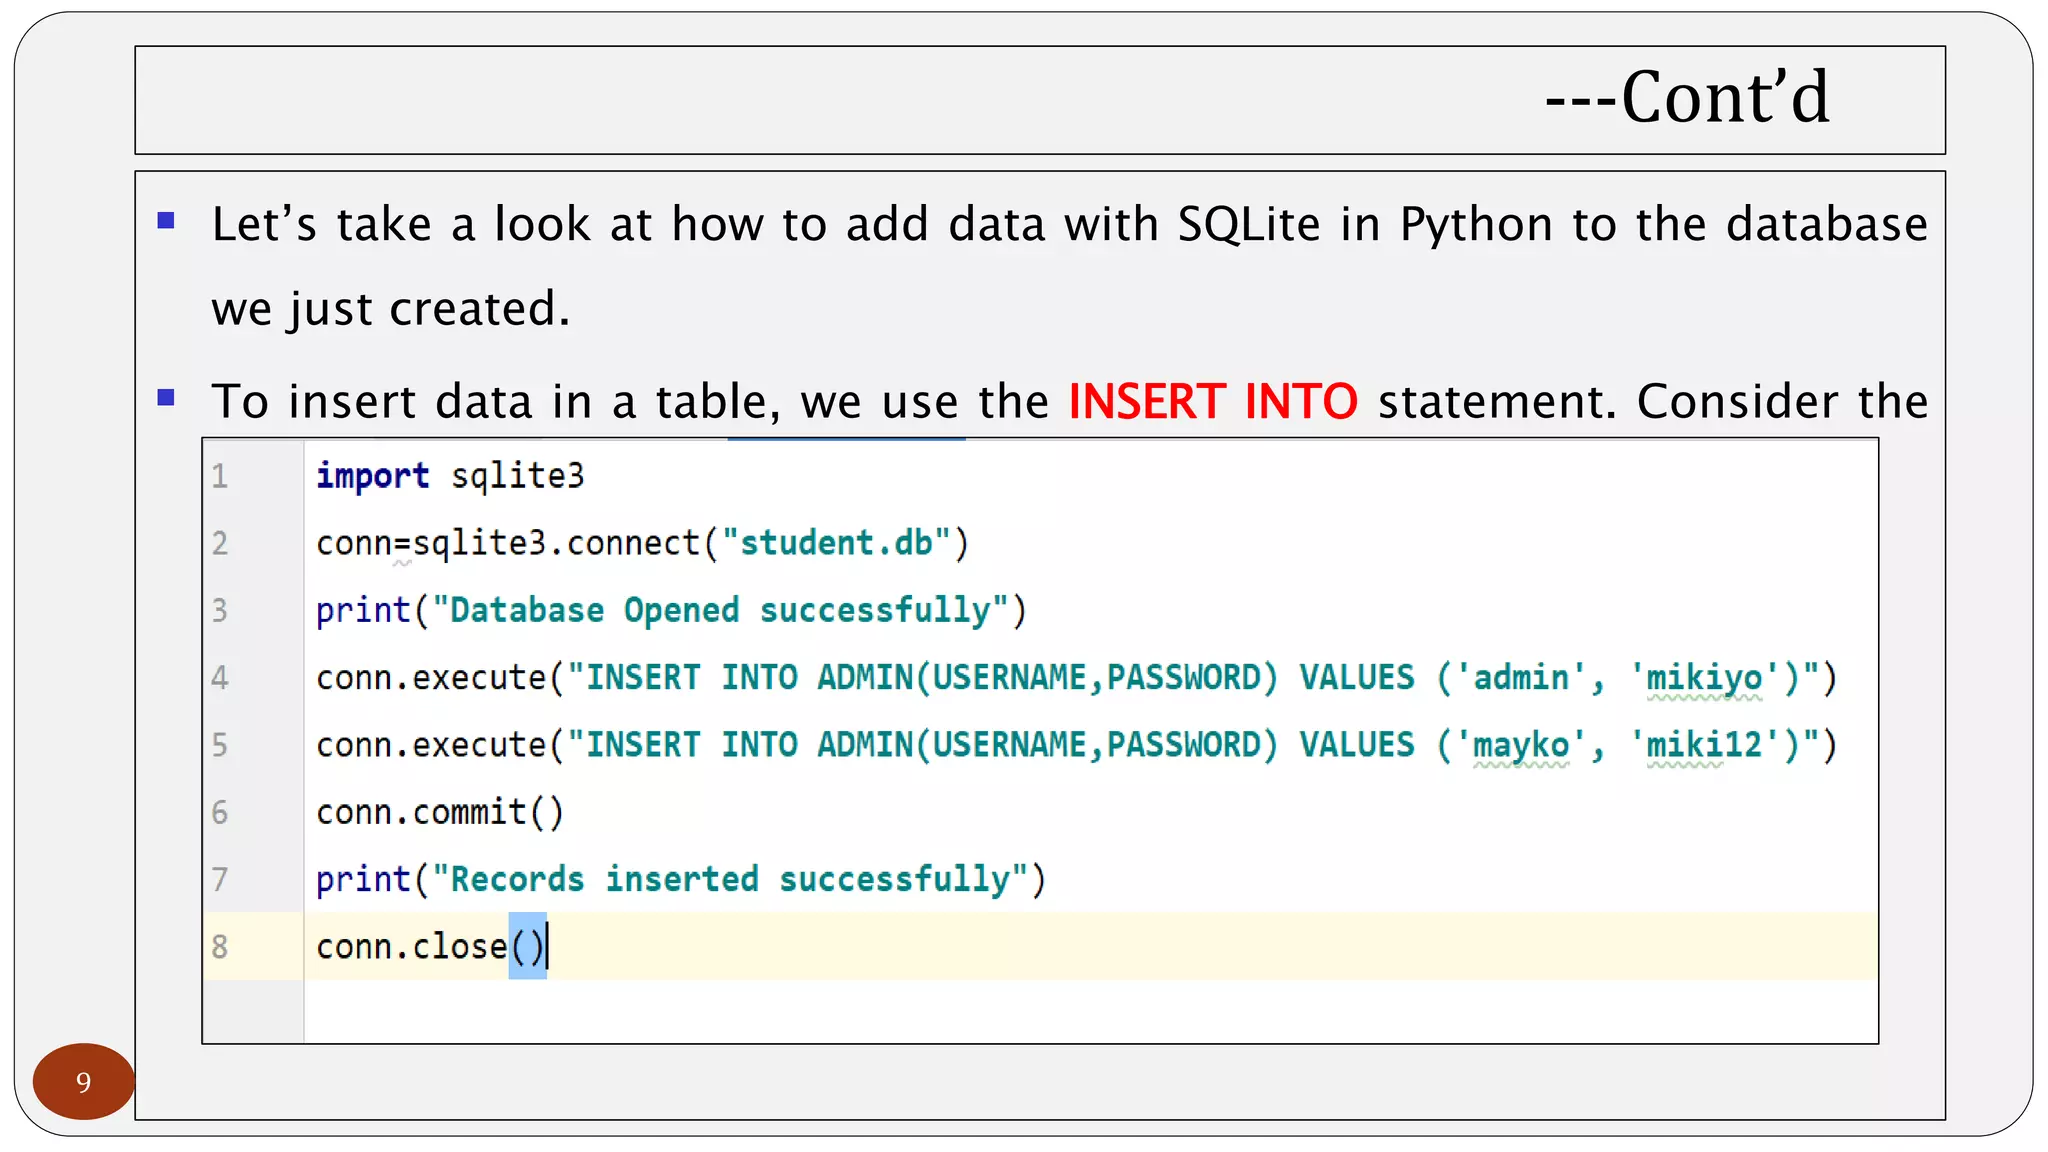Image resolution: width=2048 pixels, height=1152 pixels.
Task: Click the 'admin' username value in line 4
Action: (1521, 678)
